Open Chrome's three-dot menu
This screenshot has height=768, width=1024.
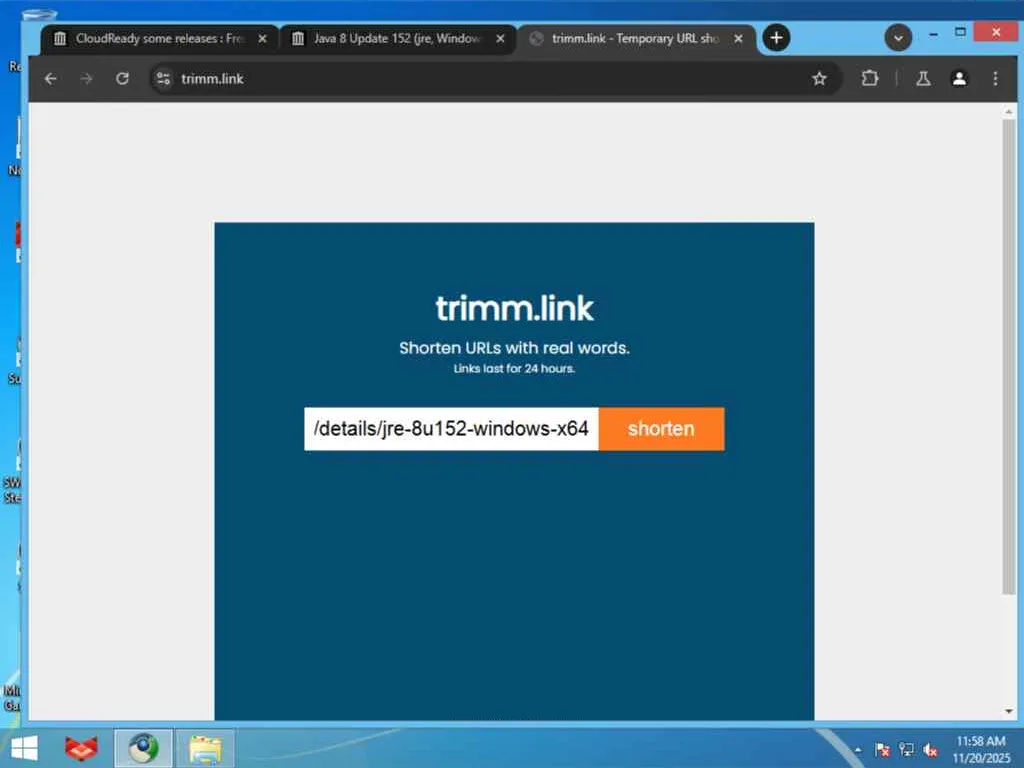pos(995,79)
